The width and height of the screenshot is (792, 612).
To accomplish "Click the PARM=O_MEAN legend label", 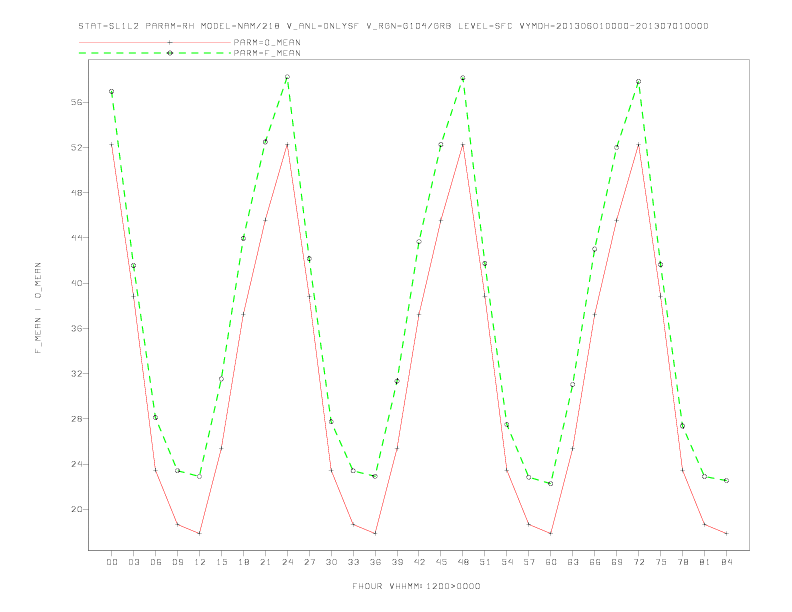I will 267,42.
